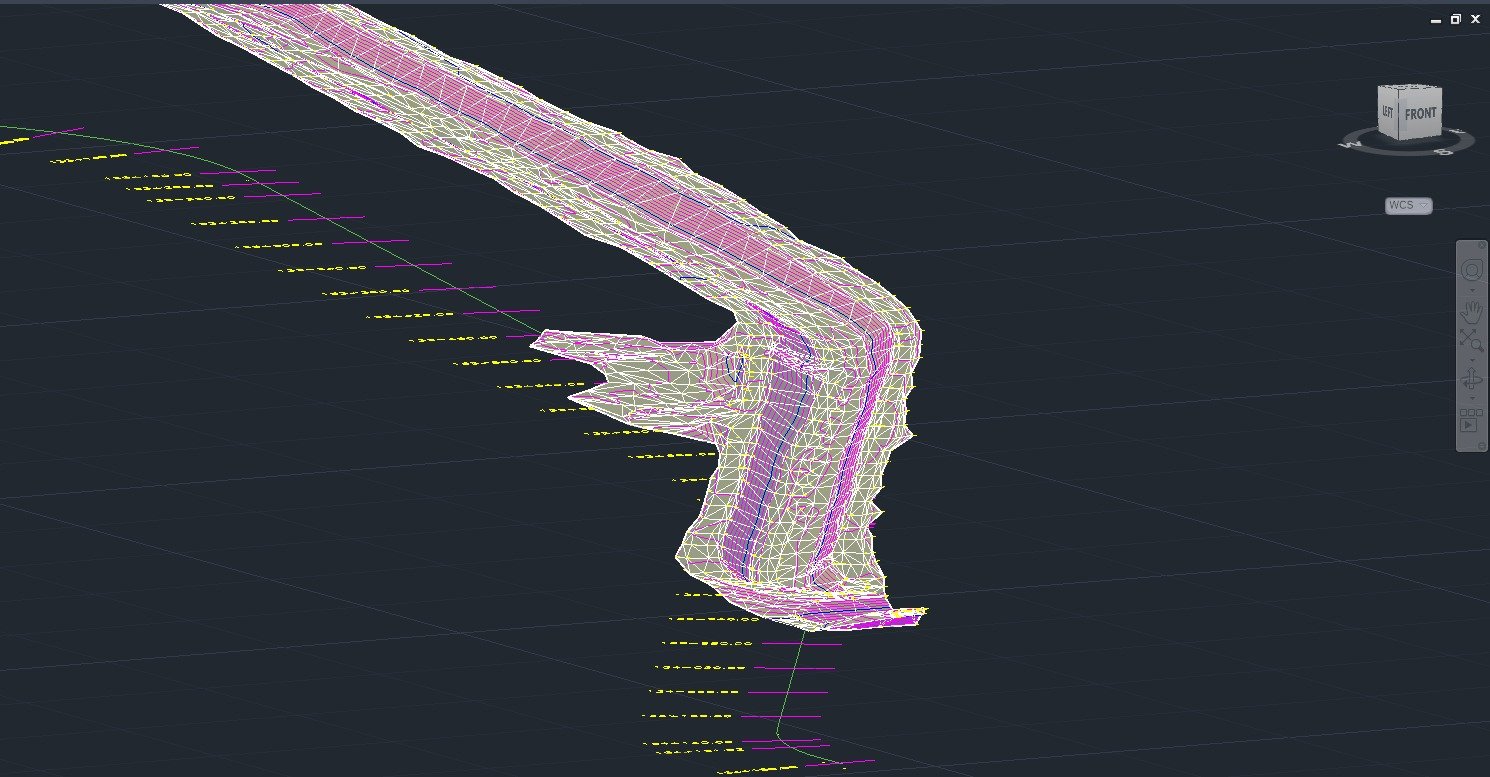The width and height of the screenshot is (1490, 777).
Task: Activate the Pan hand tool
Action: [1471, 311]
